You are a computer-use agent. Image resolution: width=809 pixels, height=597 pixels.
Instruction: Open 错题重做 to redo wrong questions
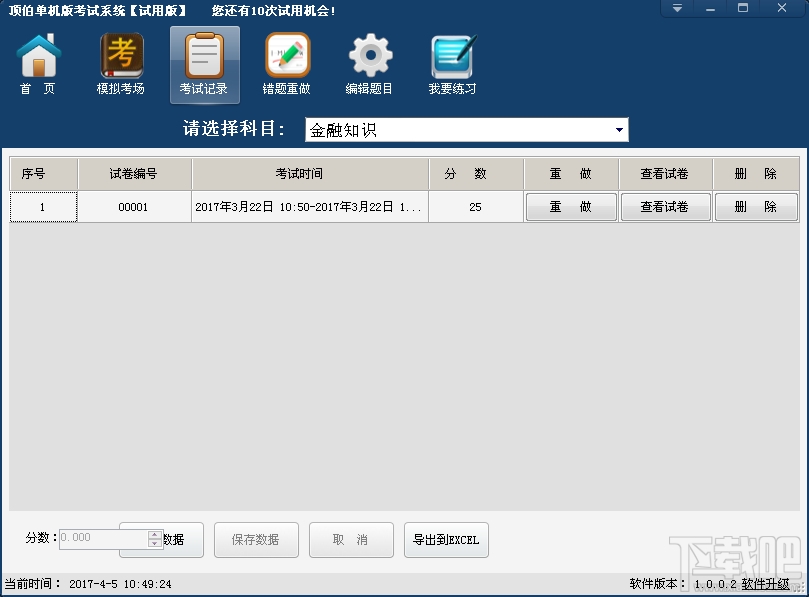[286, 62]
